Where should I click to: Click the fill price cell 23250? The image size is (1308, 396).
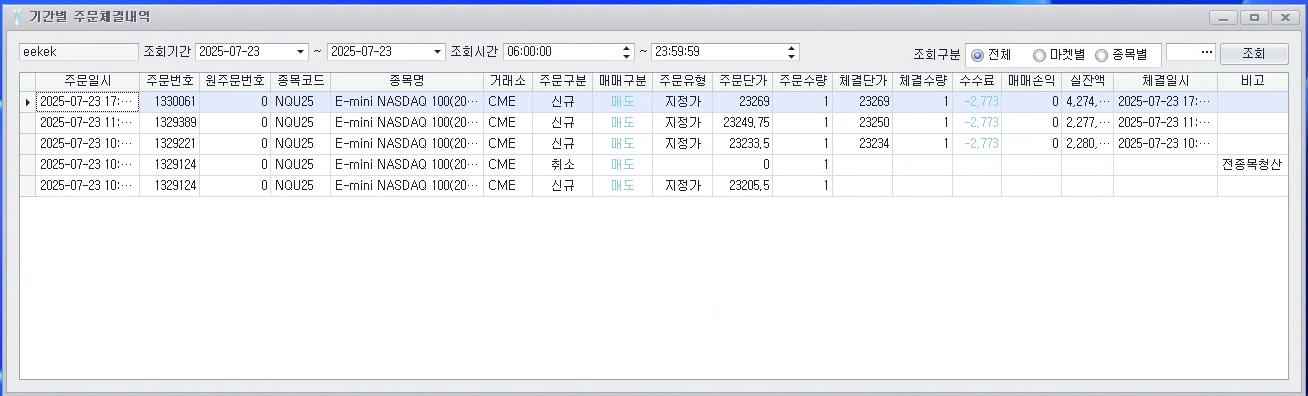862,123
